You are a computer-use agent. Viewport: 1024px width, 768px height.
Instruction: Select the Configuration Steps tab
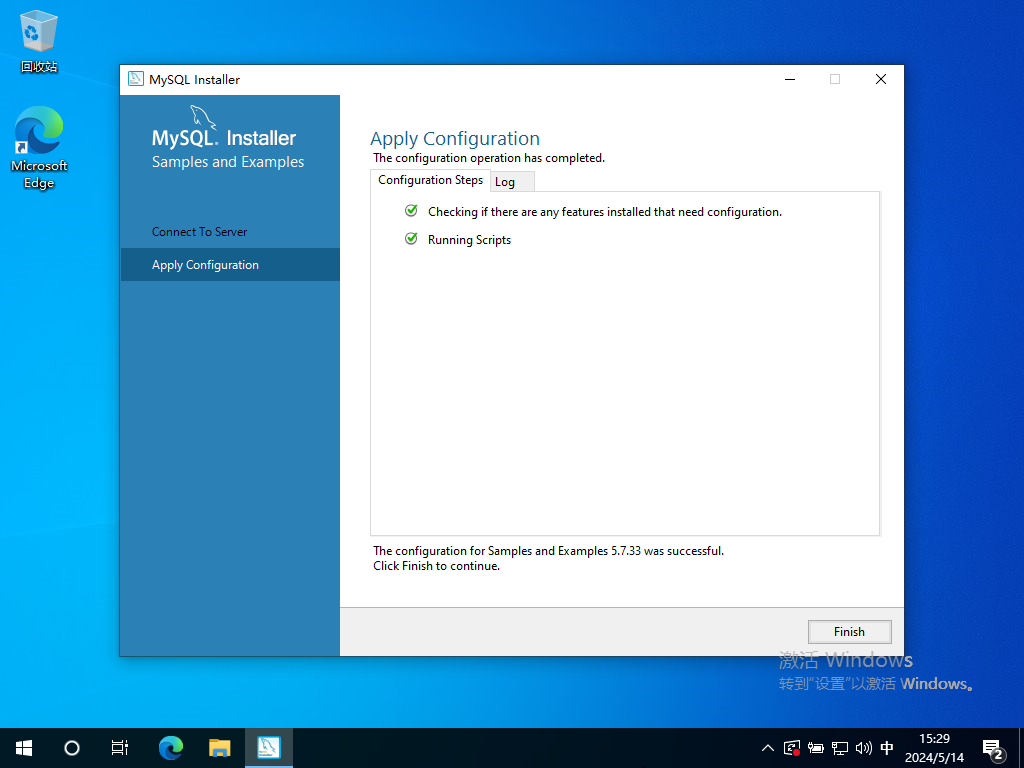[430, 180]
